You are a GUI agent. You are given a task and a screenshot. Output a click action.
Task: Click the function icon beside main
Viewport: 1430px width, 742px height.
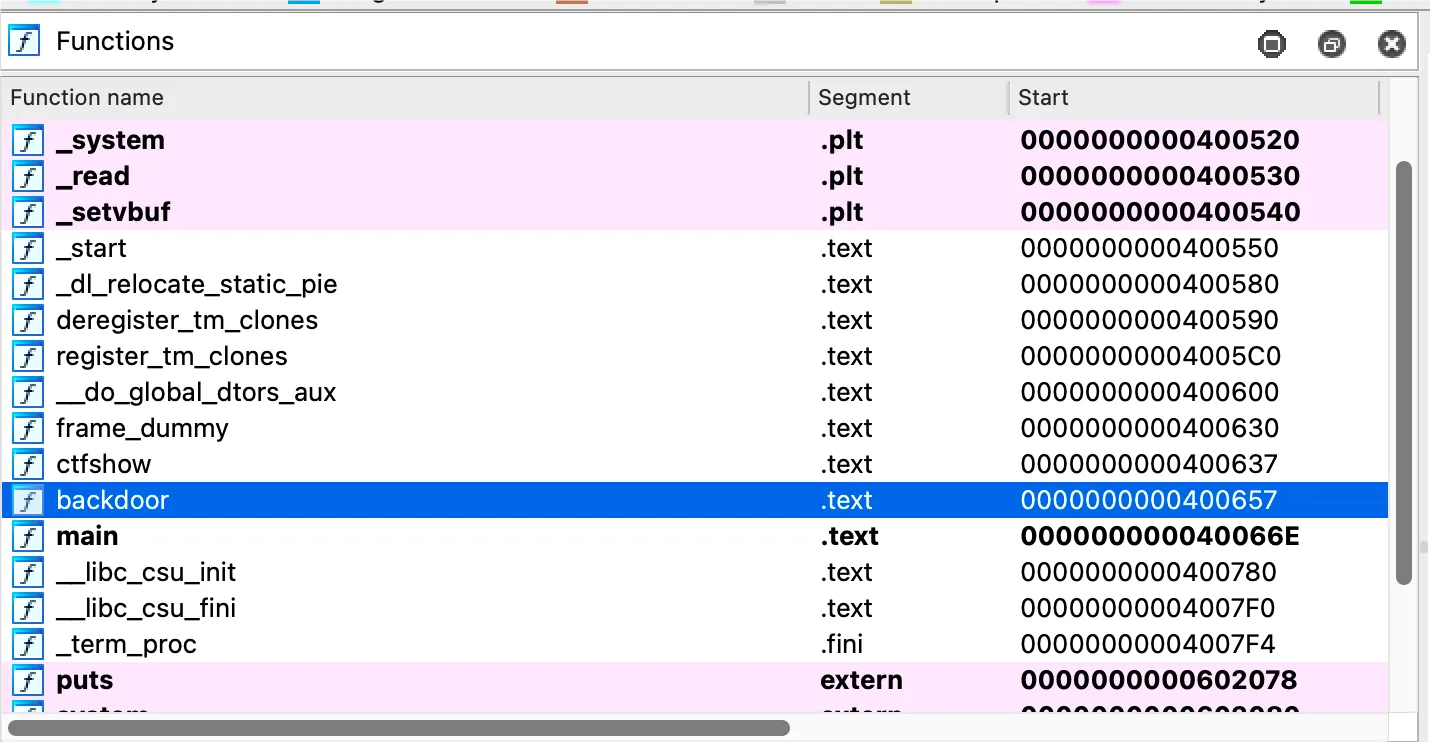click(x=28, y=537)
